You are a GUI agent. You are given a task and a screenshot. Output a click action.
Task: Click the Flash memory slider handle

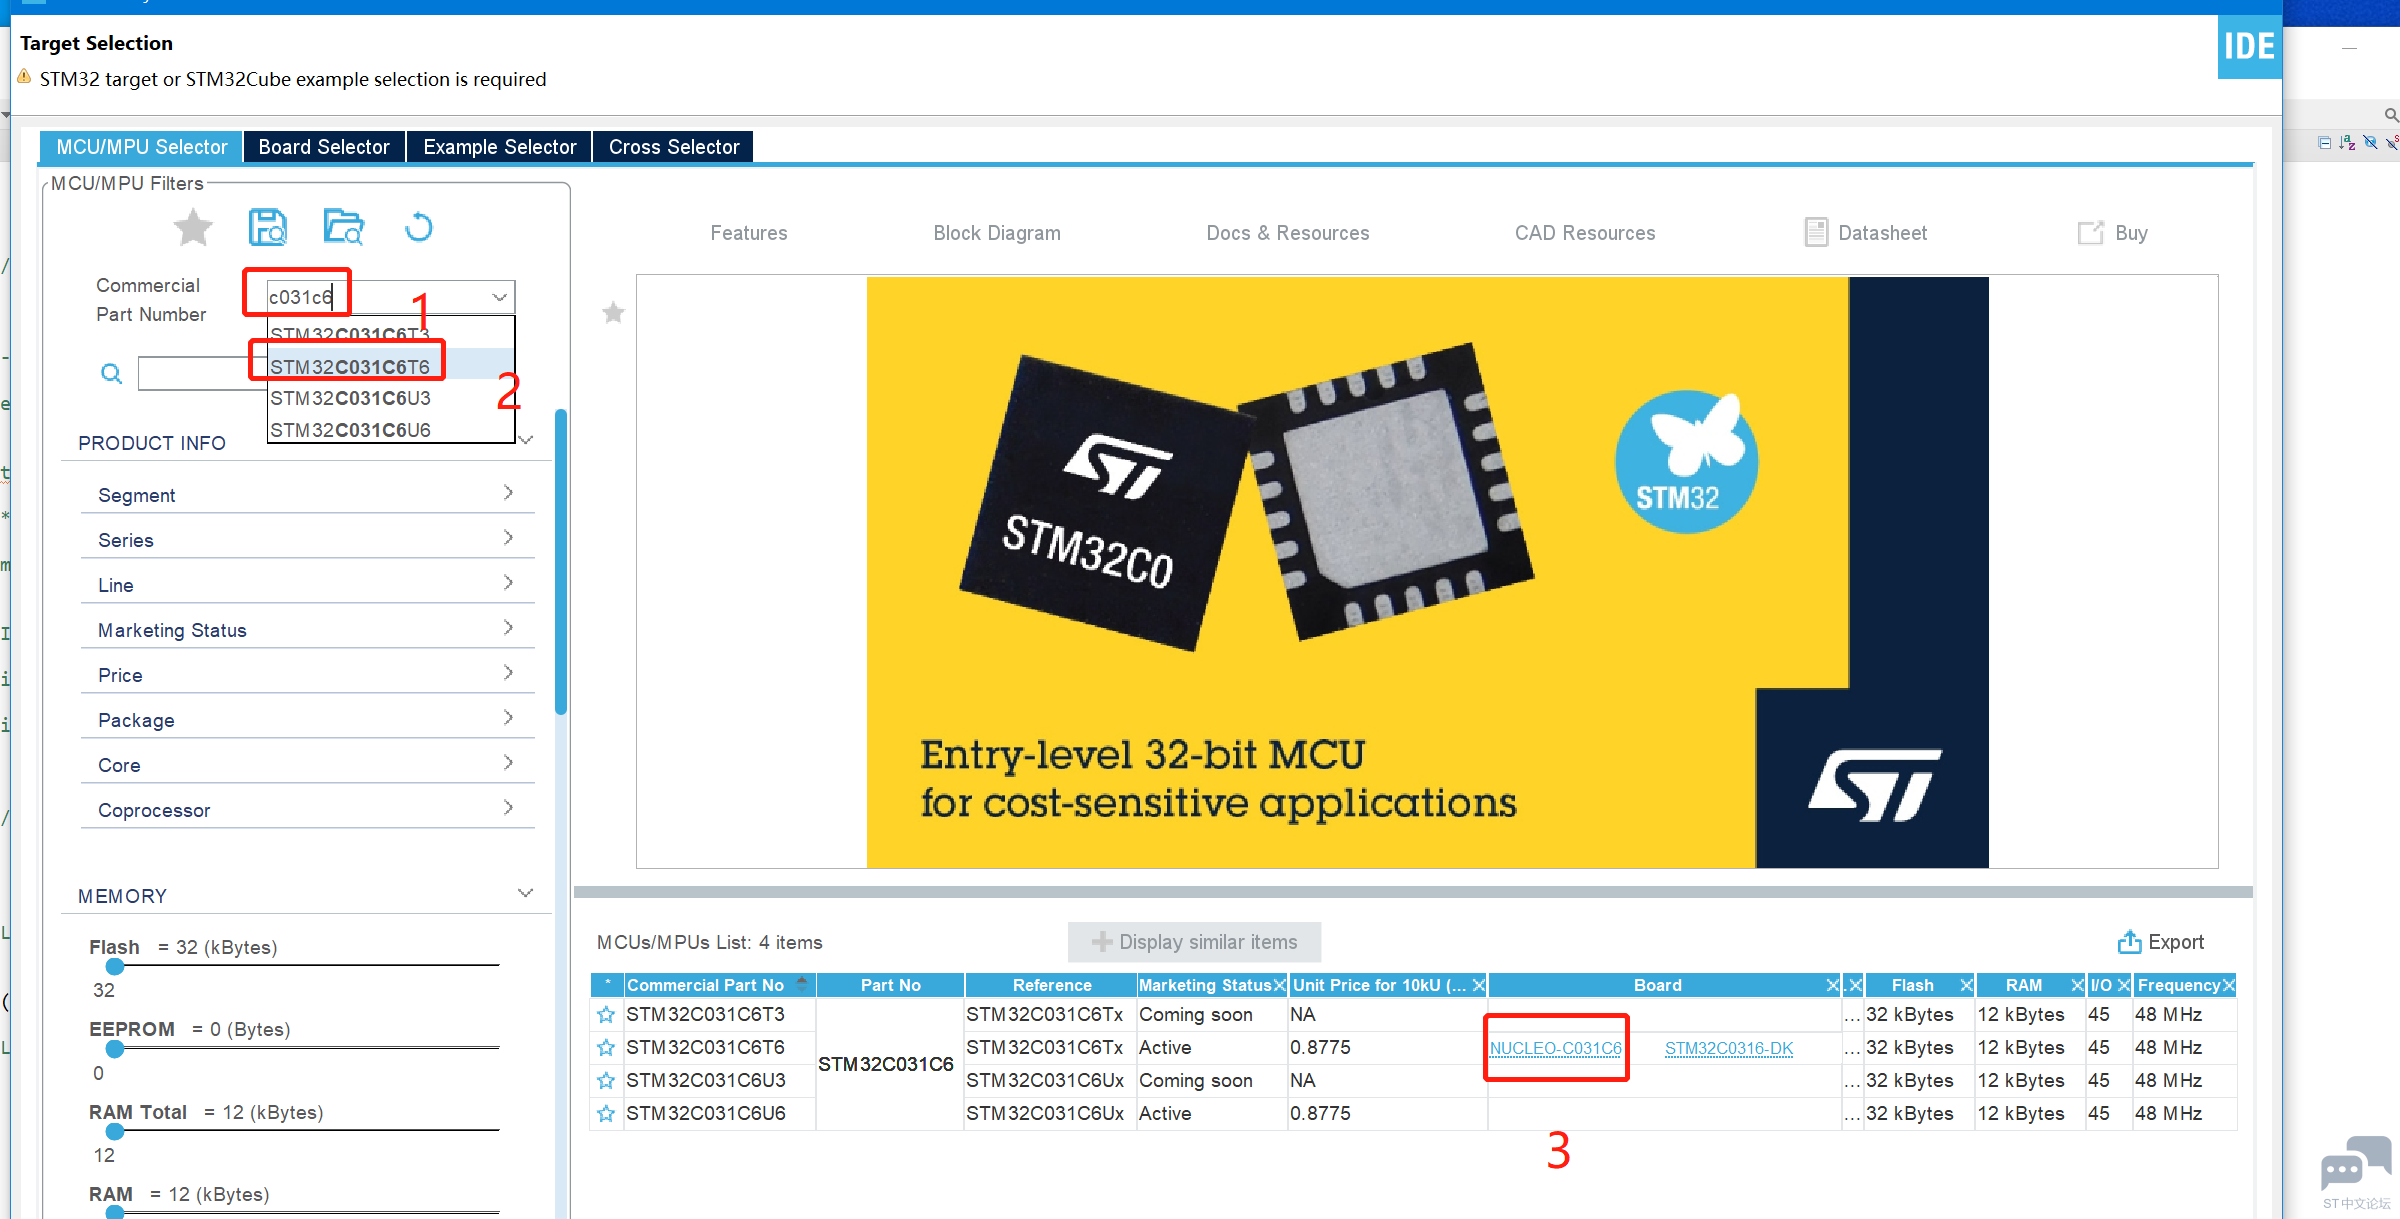pyautogui.click(x=115, y=966)
